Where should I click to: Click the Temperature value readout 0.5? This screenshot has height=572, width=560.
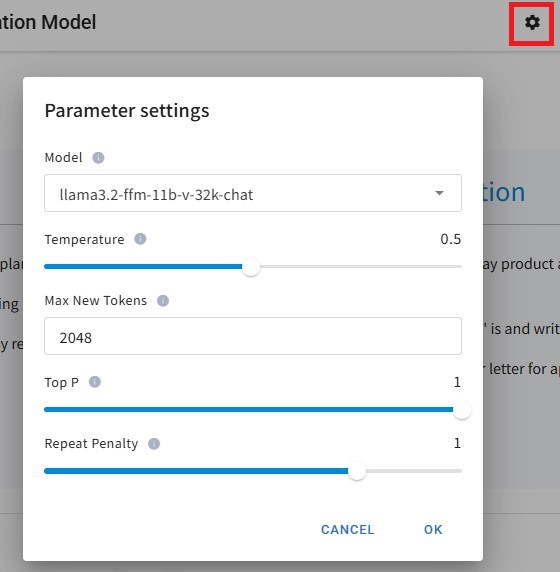click(451, 239)
